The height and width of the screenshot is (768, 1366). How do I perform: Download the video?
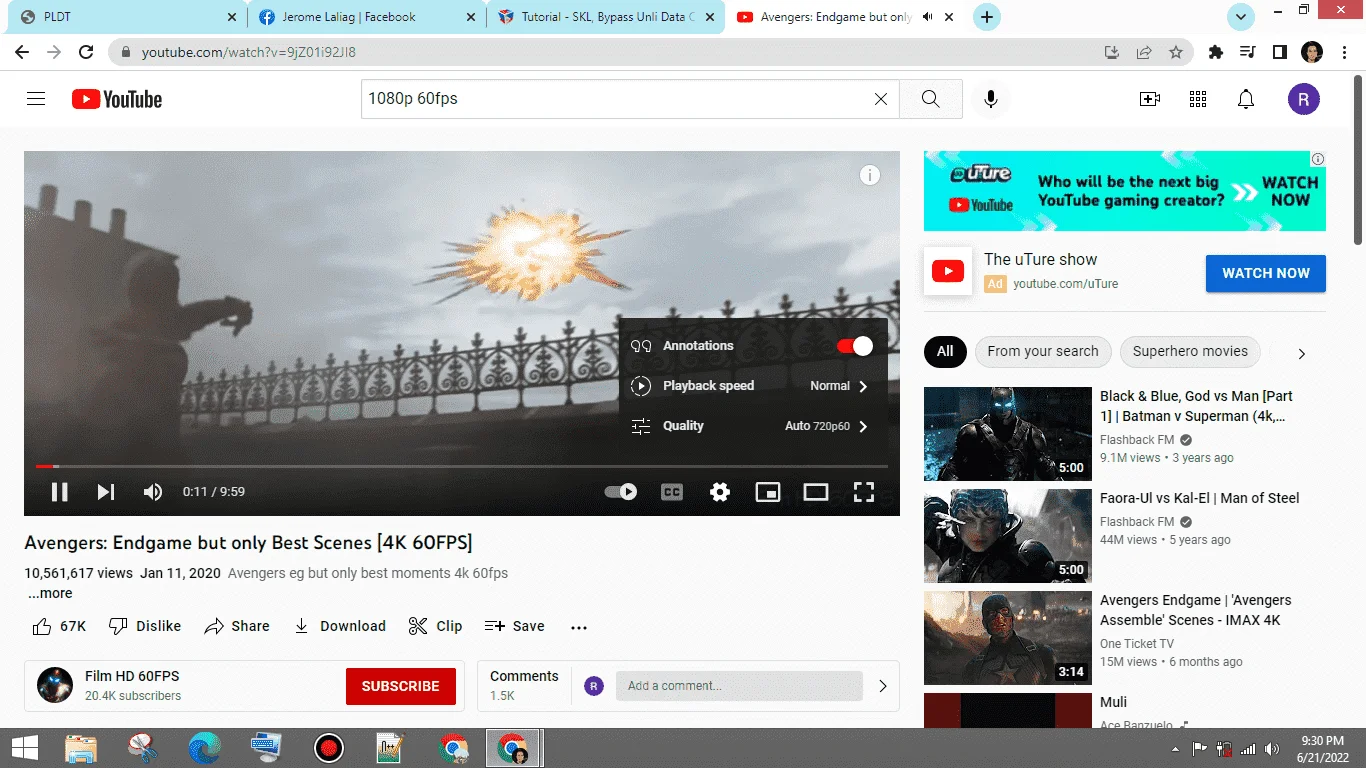[340, 626]
